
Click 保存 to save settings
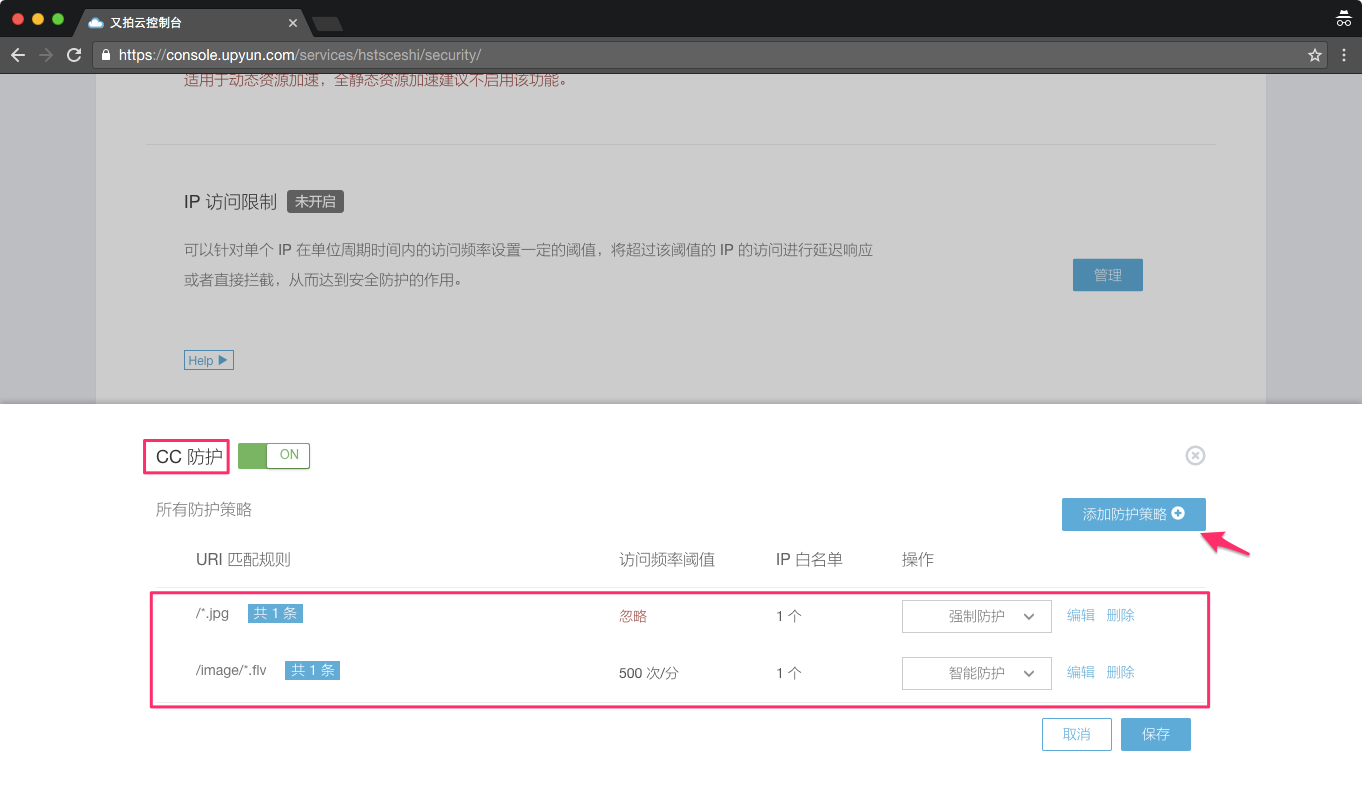point(1155,734)
